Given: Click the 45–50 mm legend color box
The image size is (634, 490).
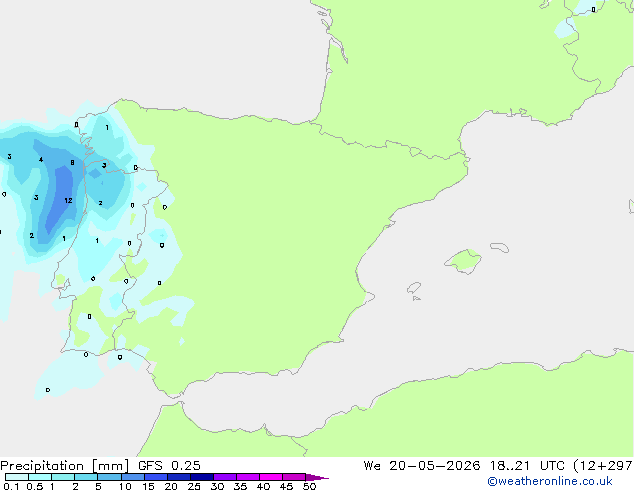Looking at the screenshot, I should point(294,477).
